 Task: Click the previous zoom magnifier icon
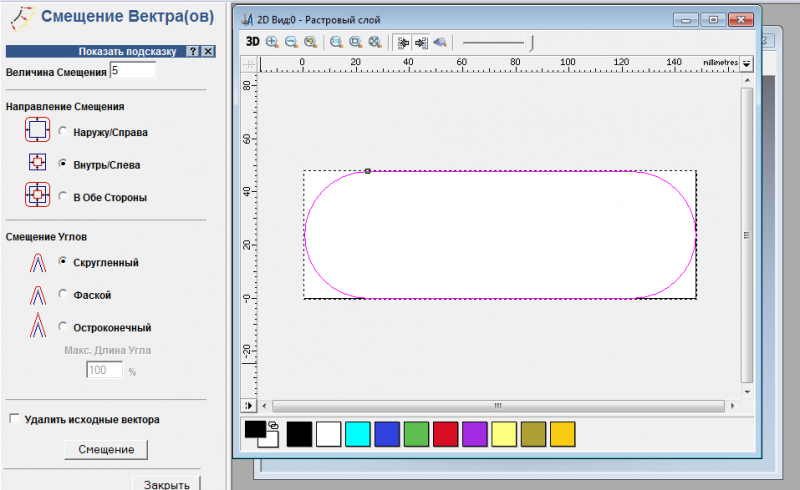(311, 42)
